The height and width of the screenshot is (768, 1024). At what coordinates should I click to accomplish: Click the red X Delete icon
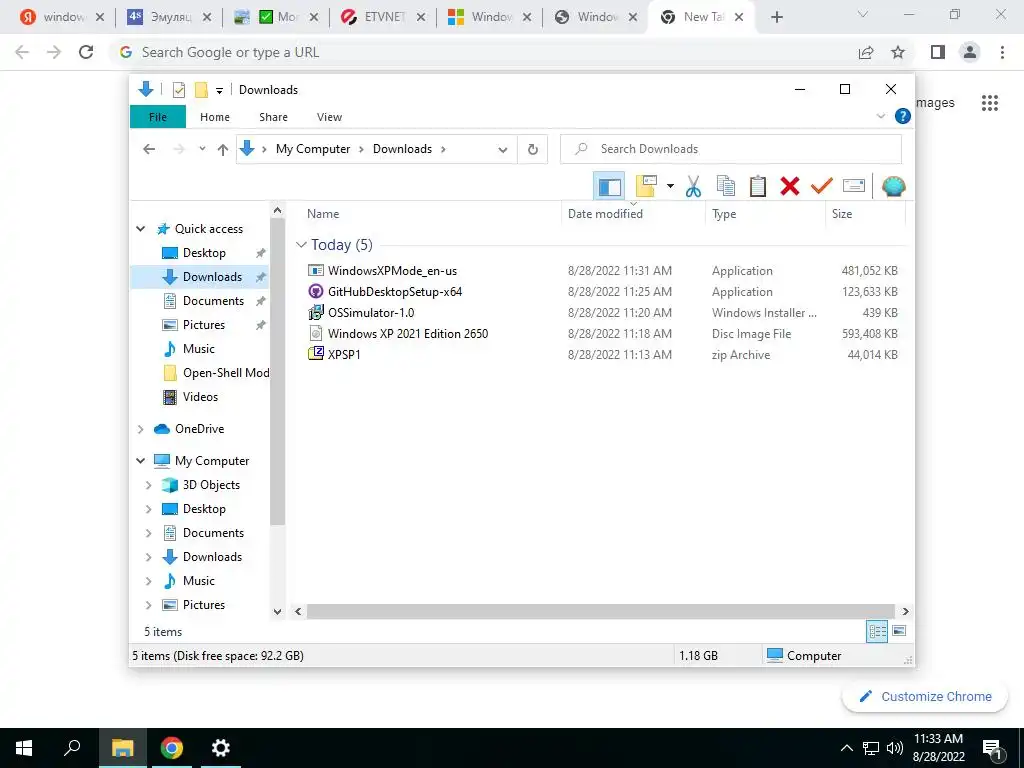790,187
